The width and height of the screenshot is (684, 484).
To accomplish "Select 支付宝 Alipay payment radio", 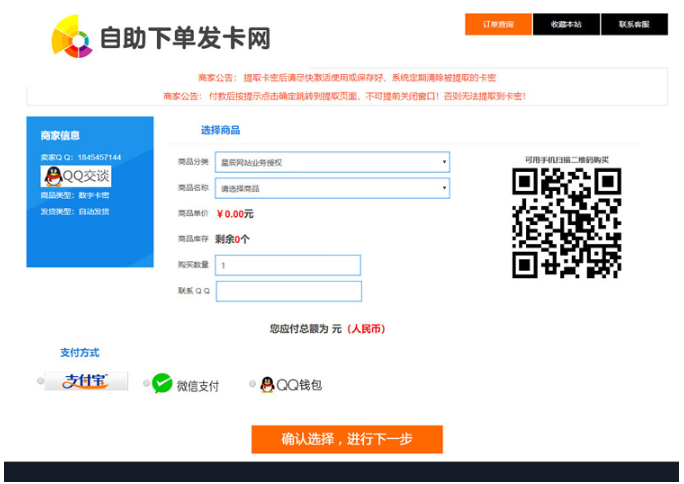I will pos(41,381).
